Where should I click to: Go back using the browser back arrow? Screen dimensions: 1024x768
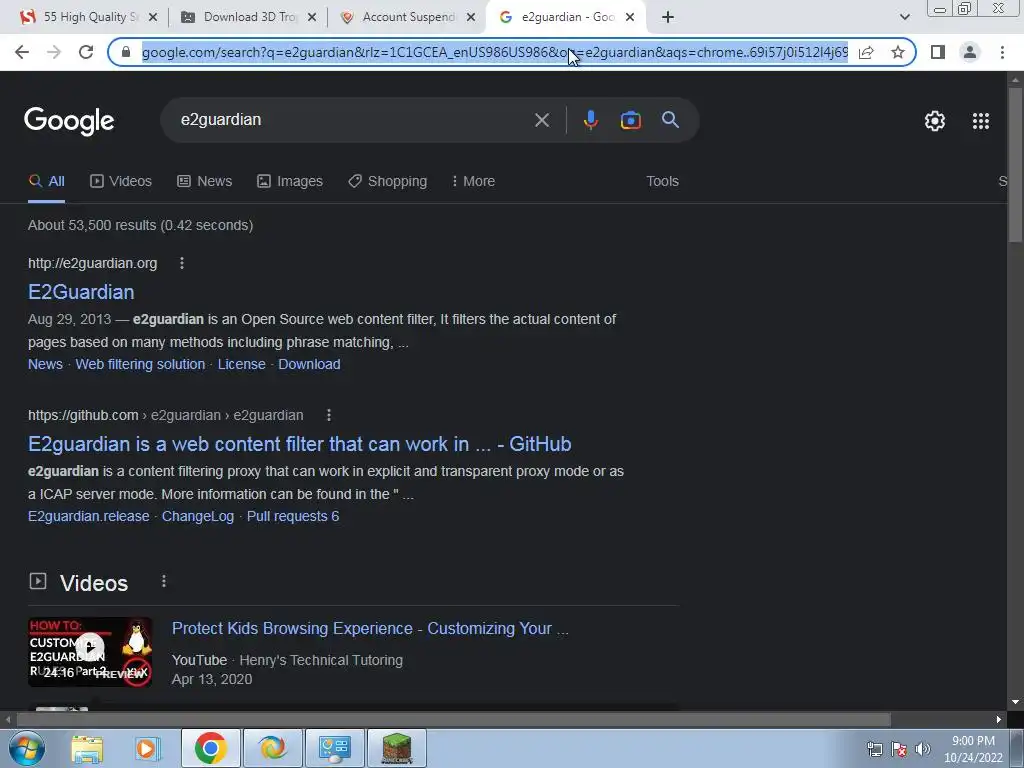(x=22, y=52)
